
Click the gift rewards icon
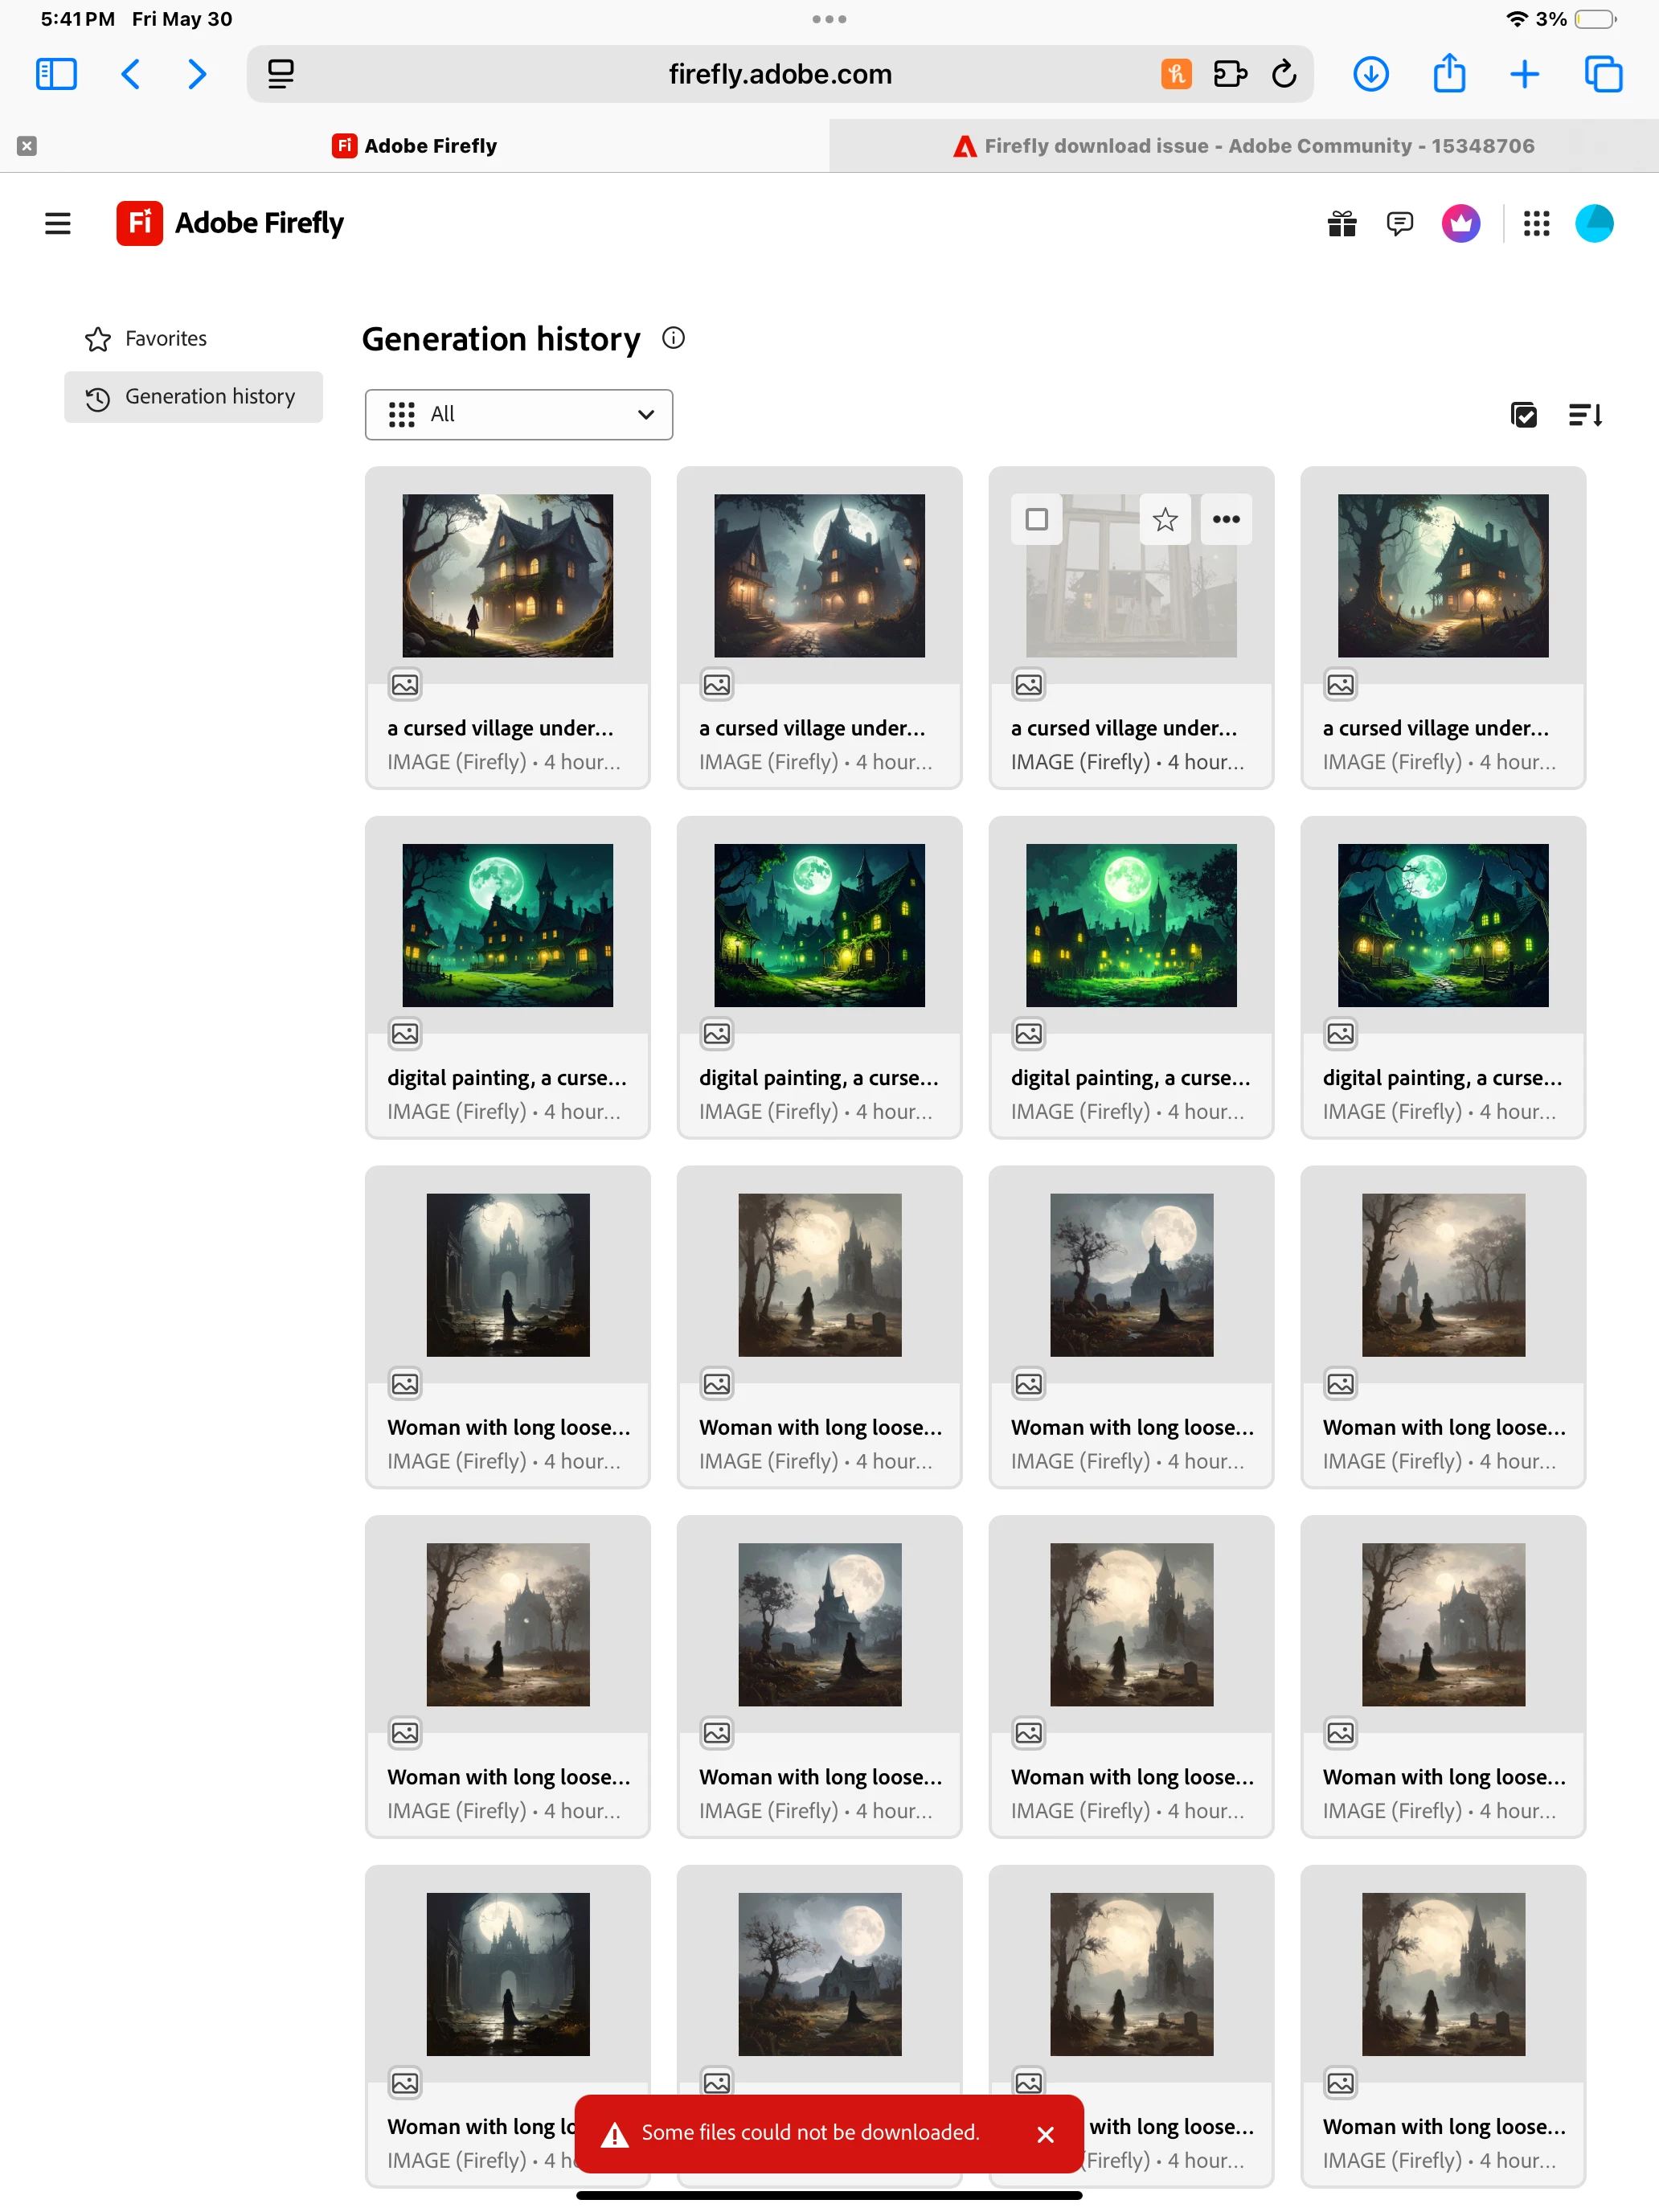coord(1341,223)
